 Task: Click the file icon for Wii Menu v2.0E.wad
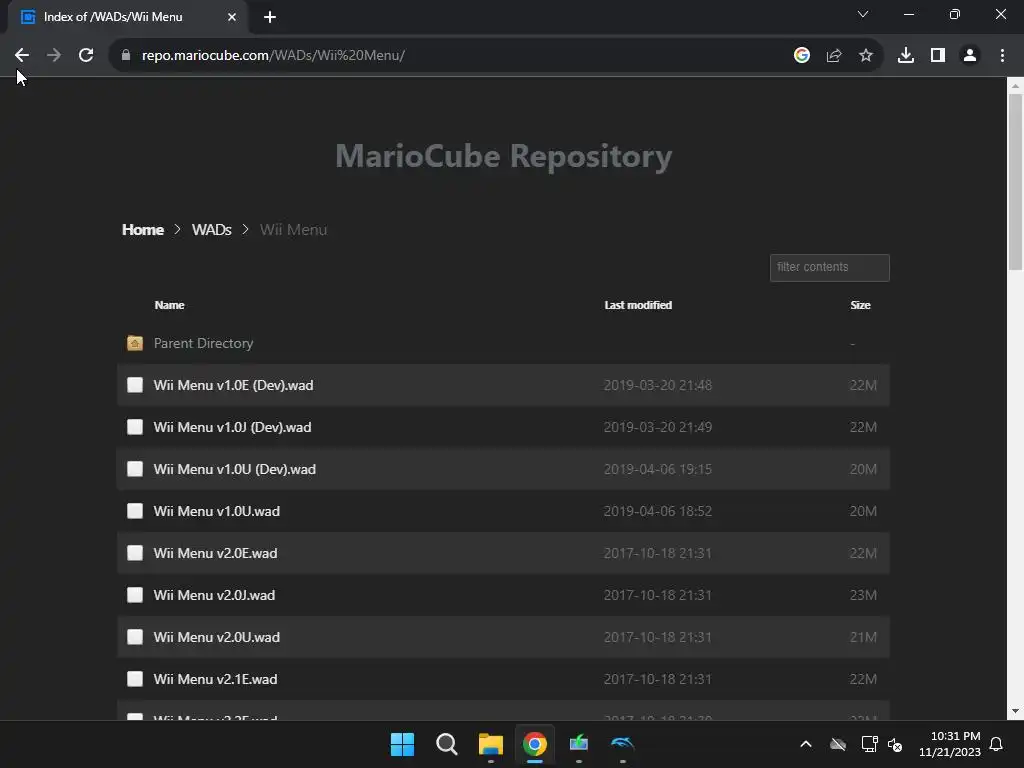135,552
